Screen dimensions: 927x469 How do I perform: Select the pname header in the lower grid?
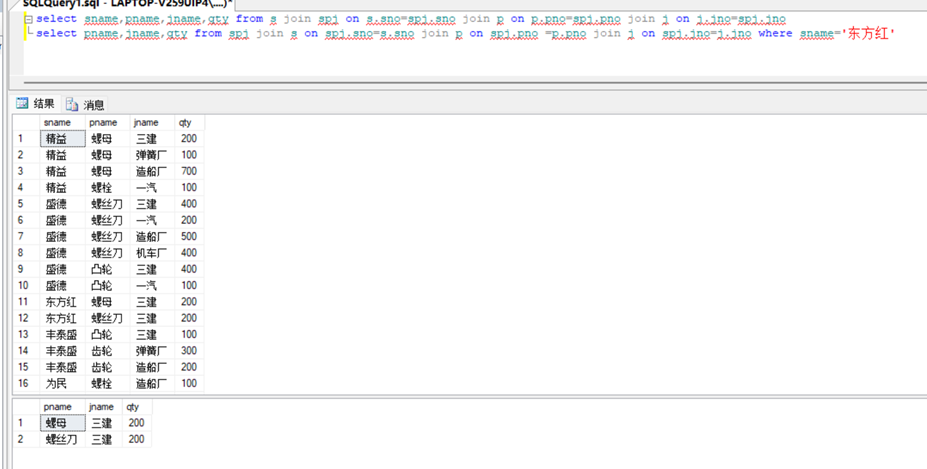pos(63,407)
